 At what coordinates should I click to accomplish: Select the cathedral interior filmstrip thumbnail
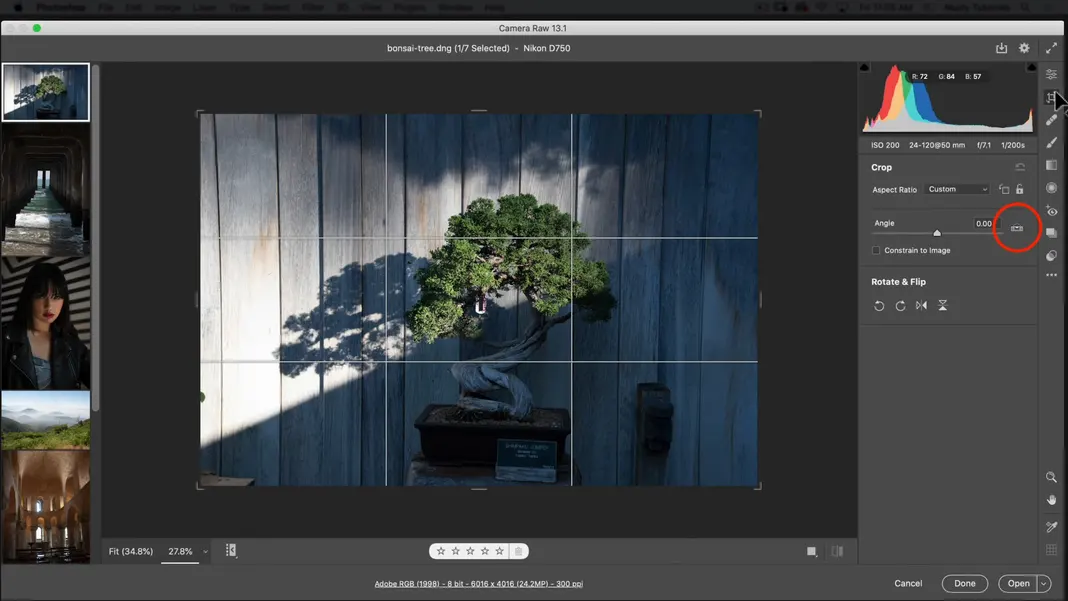click(x=46, y=507)
